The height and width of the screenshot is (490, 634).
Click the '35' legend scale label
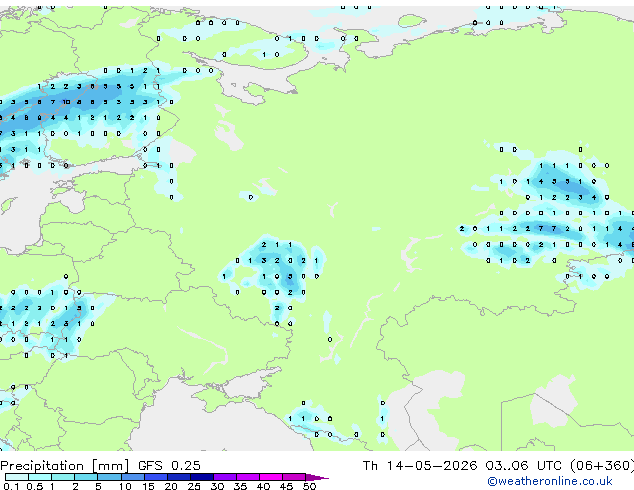coord(241,486)
